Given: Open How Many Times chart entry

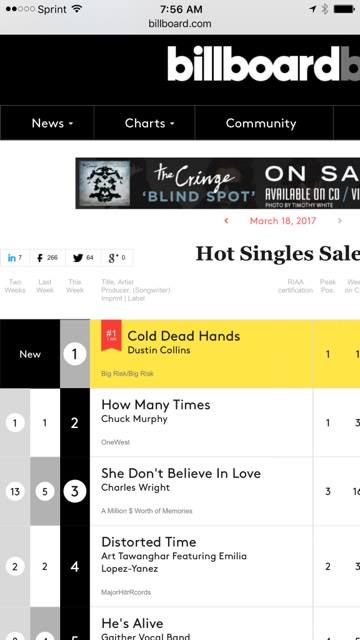Looking at the screenshot, I should [x=156, y=404].
